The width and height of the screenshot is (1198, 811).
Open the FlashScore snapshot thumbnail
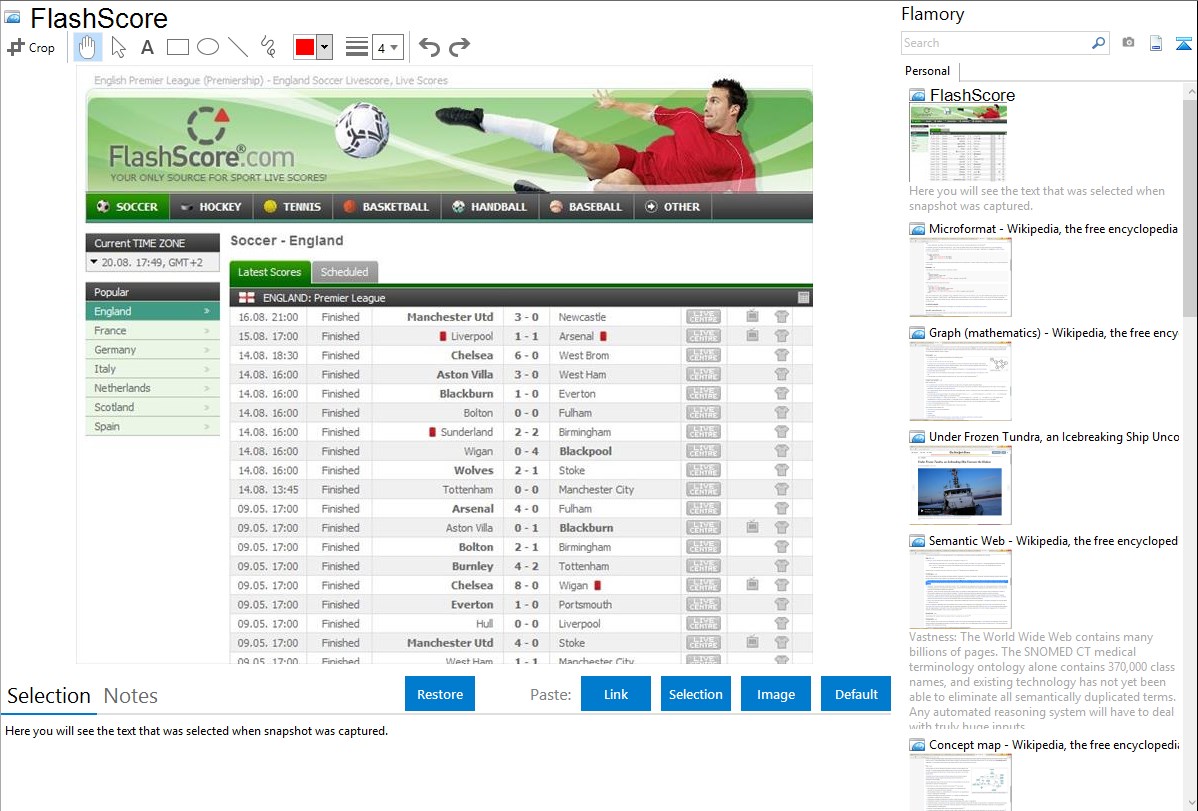958,143
